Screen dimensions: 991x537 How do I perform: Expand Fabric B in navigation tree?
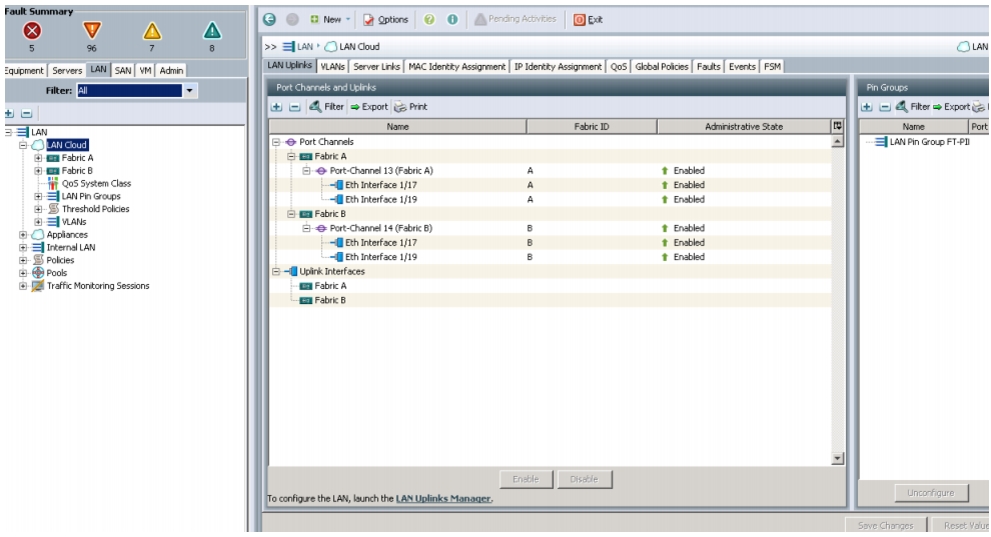[38, 171]
